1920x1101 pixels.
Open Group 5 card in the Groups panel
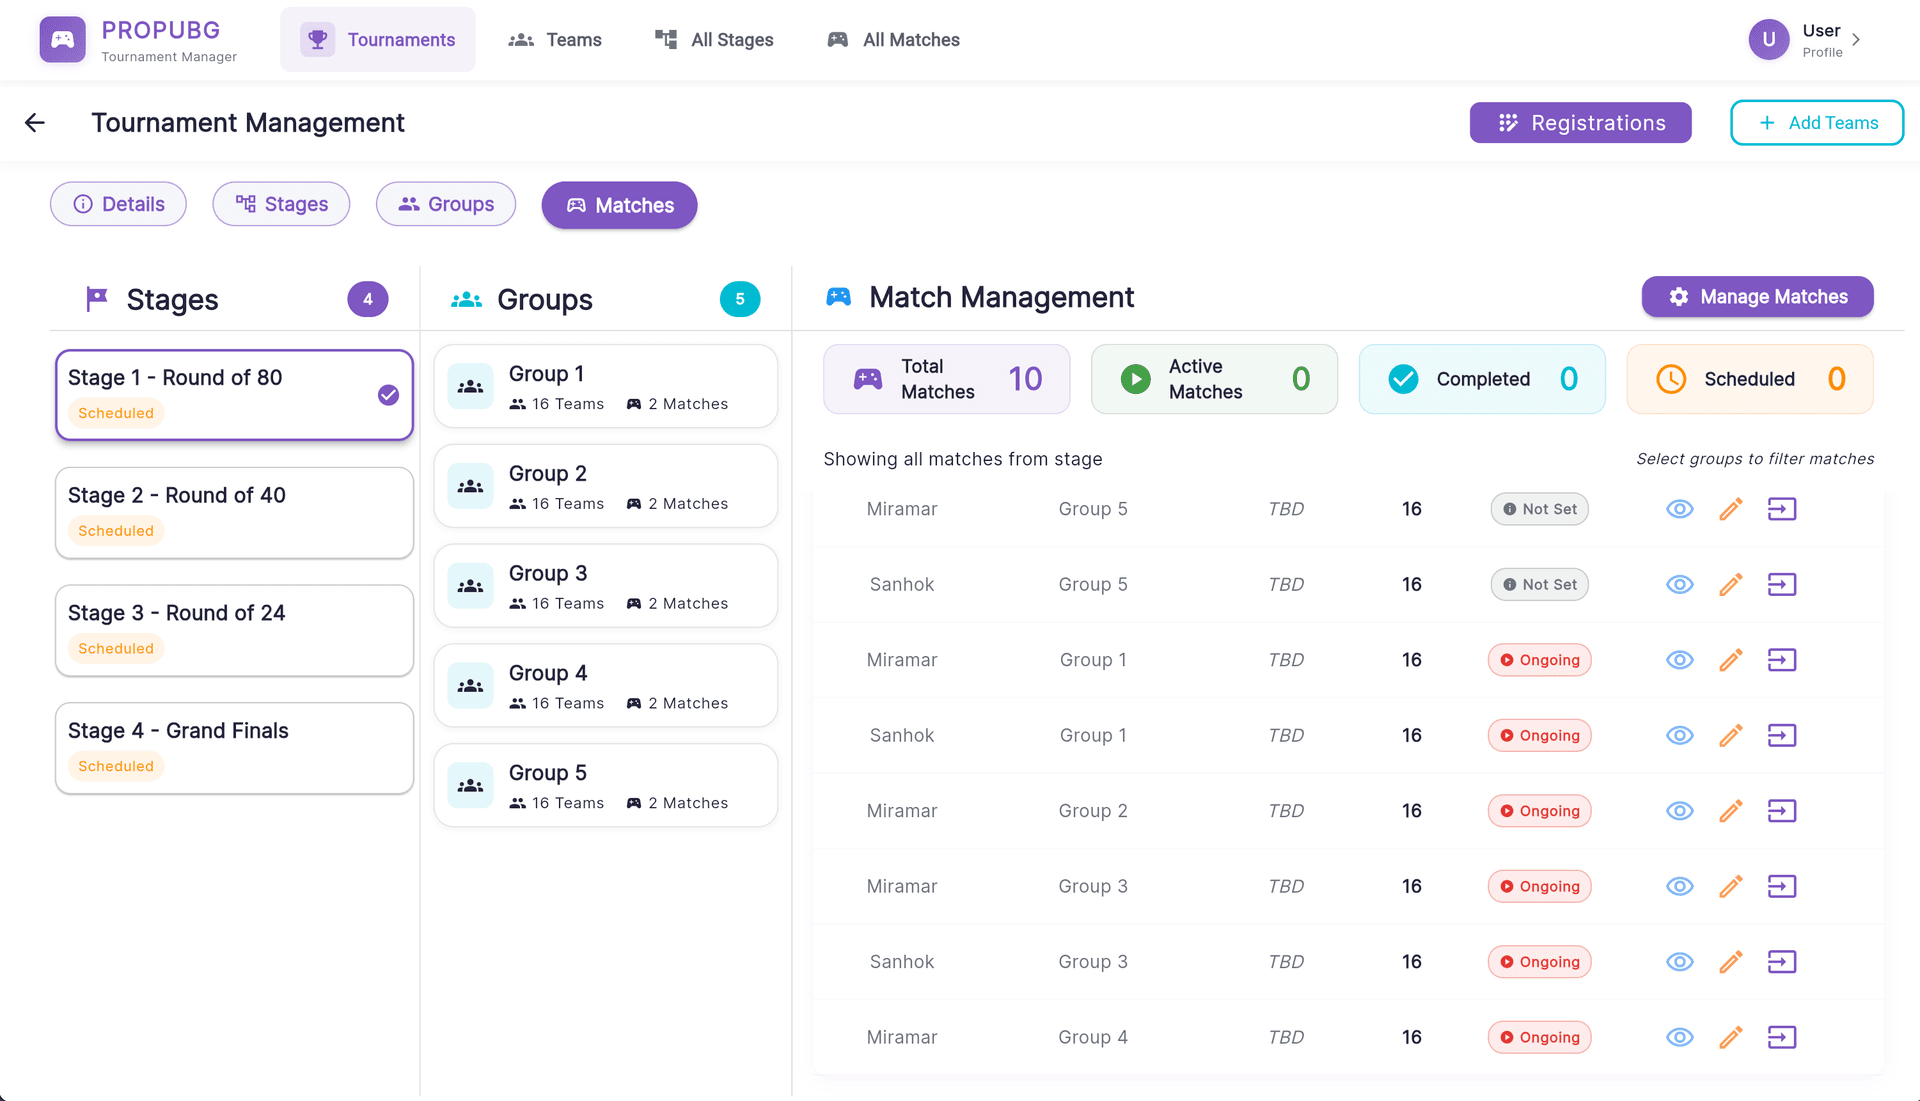[x=605, y=785]
